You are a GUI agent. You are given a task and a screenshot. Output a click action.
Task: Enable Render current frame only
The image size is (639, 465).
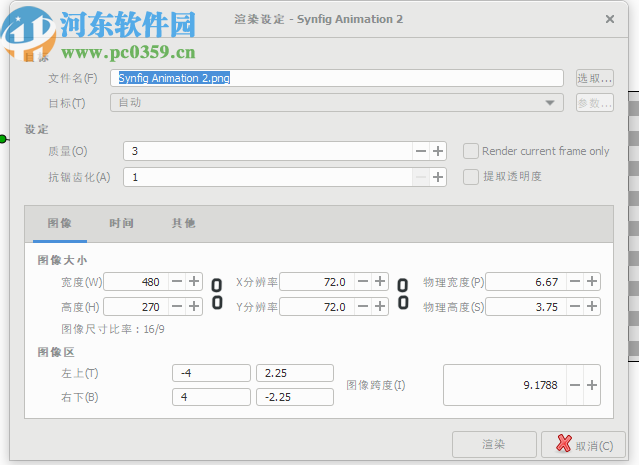[x=471, y=151]
